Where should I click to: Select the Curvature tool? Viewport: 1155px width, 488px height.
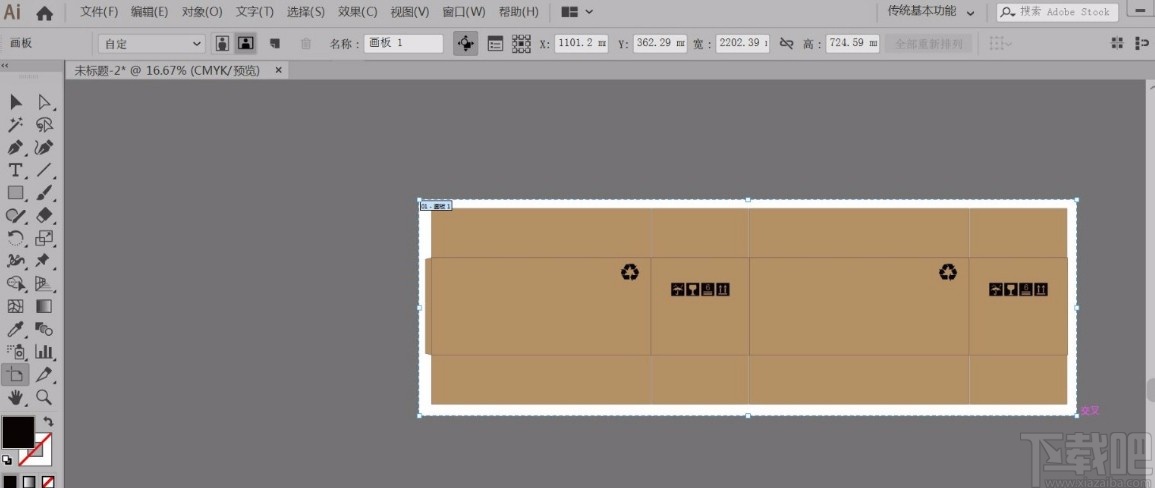(43, 147)
